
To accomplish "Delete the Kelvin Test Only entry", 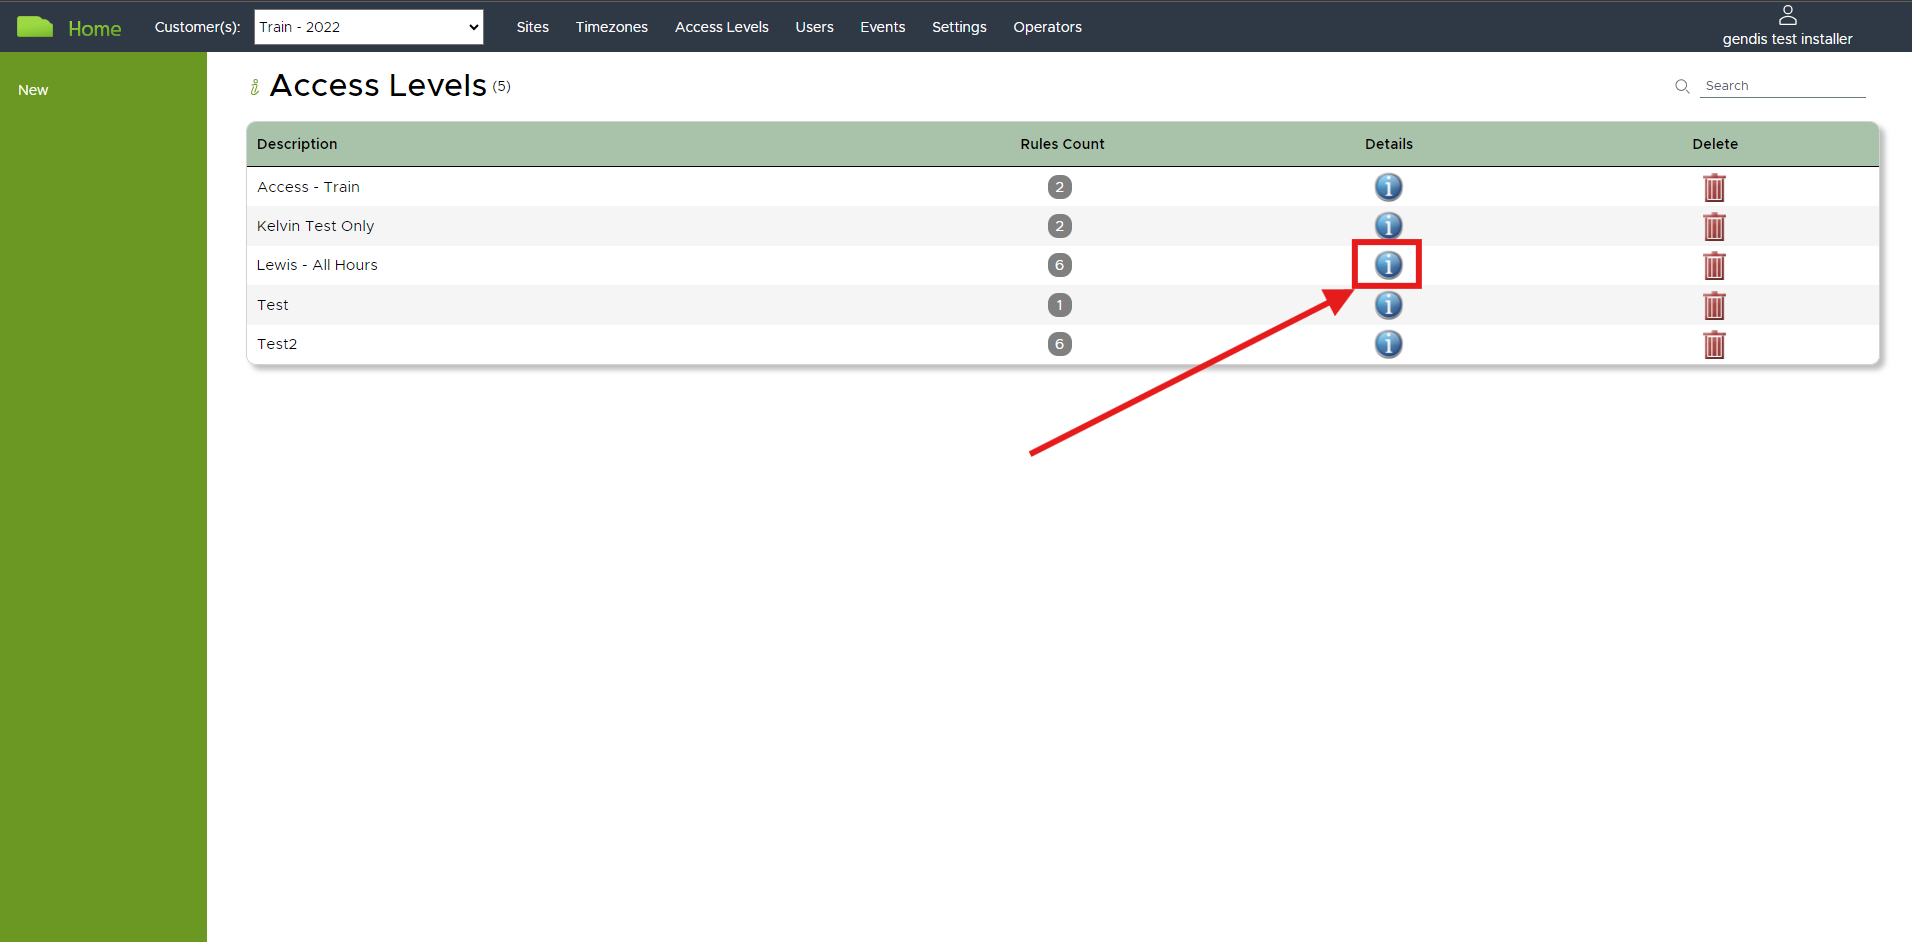I will pos(1714,227).
